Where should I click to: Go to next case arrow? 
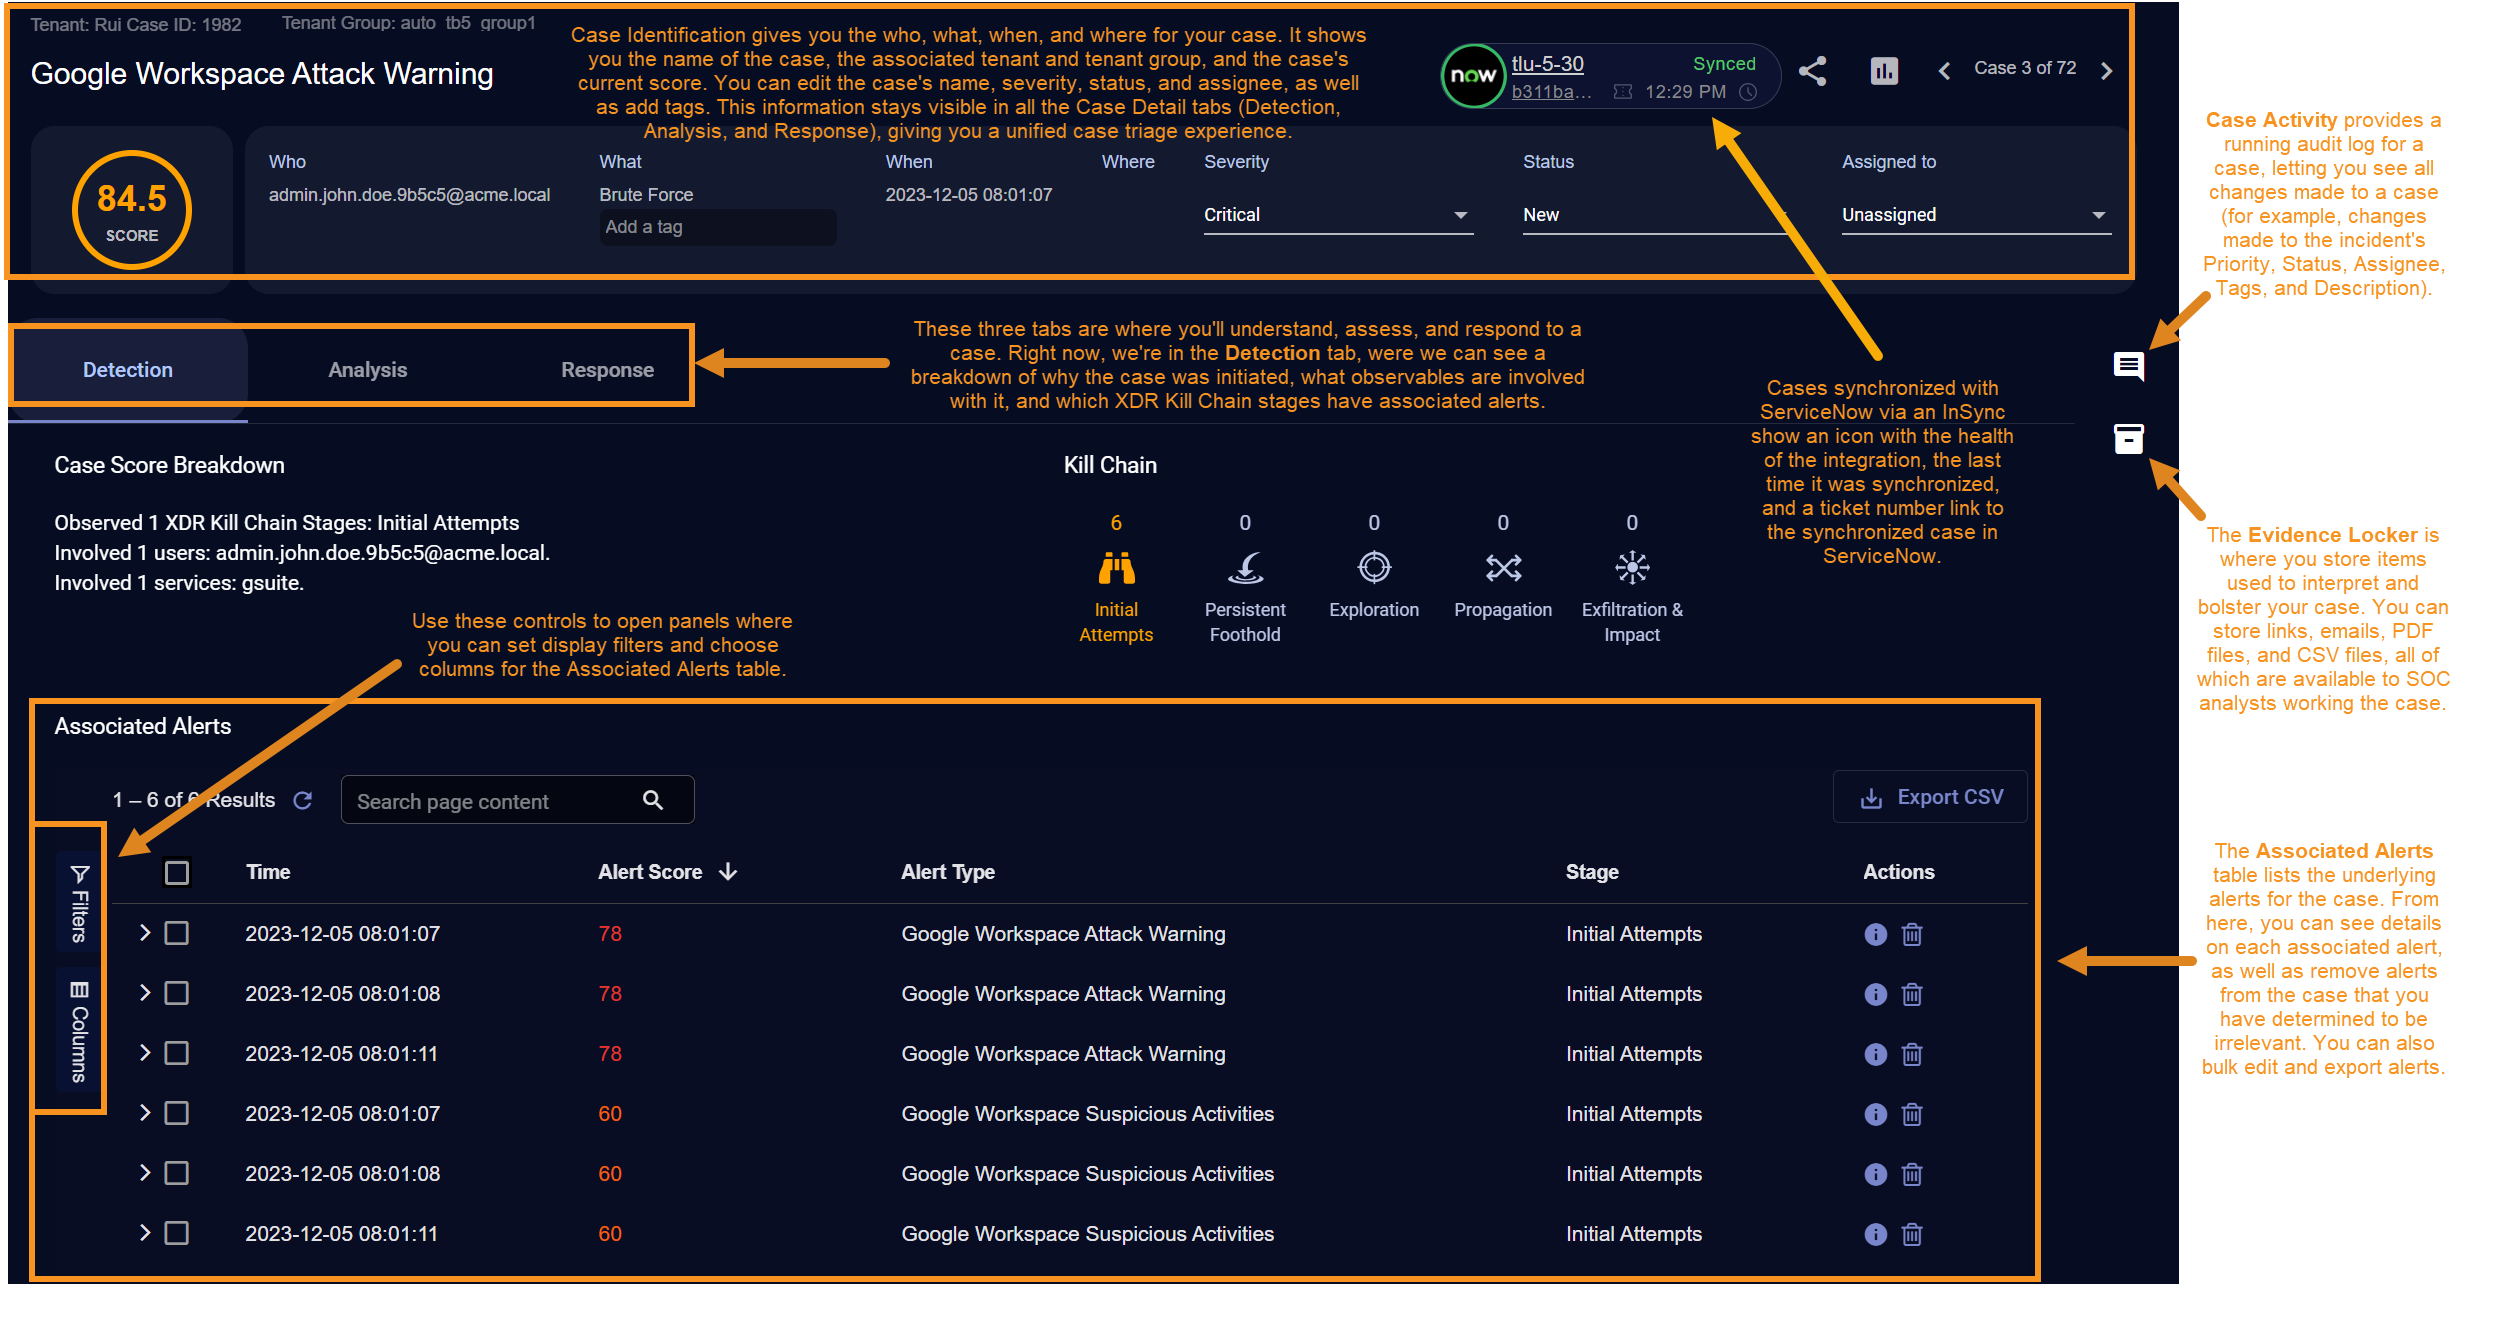[x=2106, y=71]
